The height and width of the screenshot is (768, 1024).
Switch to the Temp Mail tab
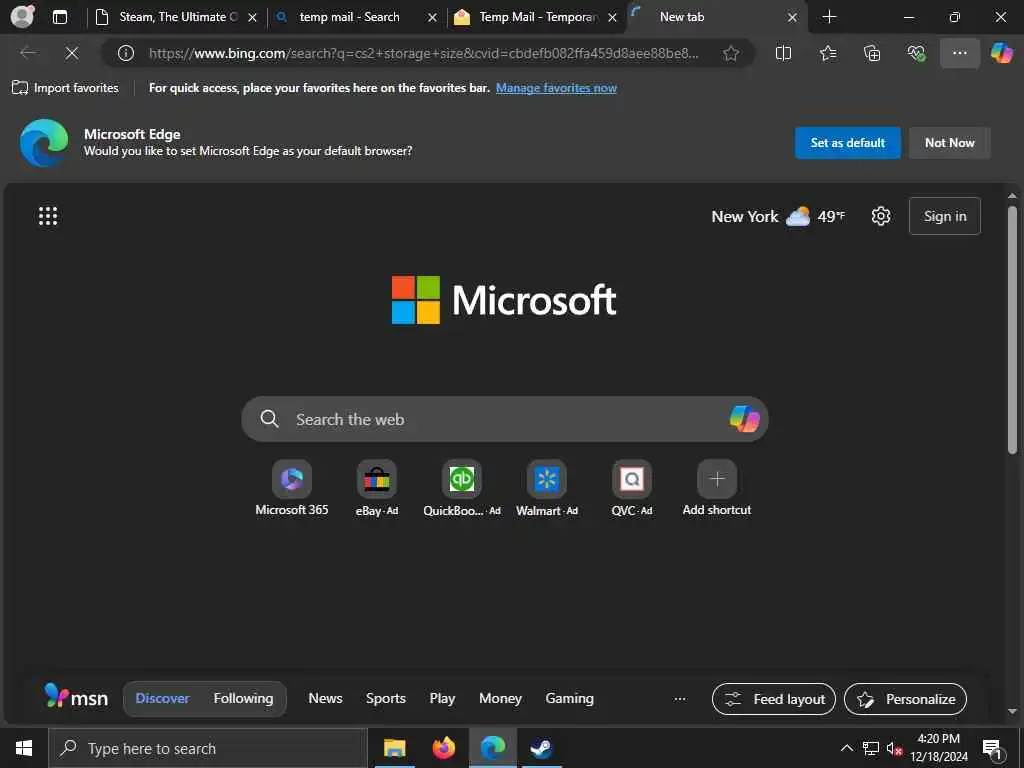[x=537, y=17]
